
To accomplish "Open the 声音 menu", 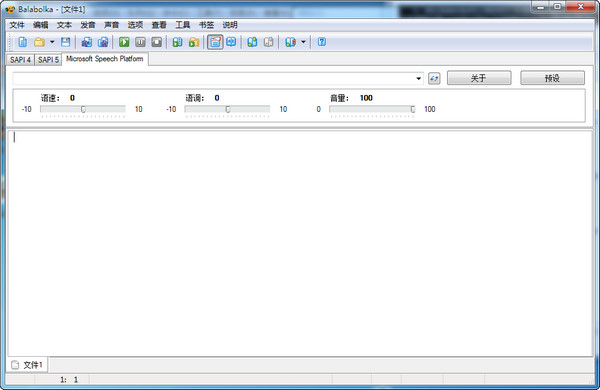I will pos(111,25).
